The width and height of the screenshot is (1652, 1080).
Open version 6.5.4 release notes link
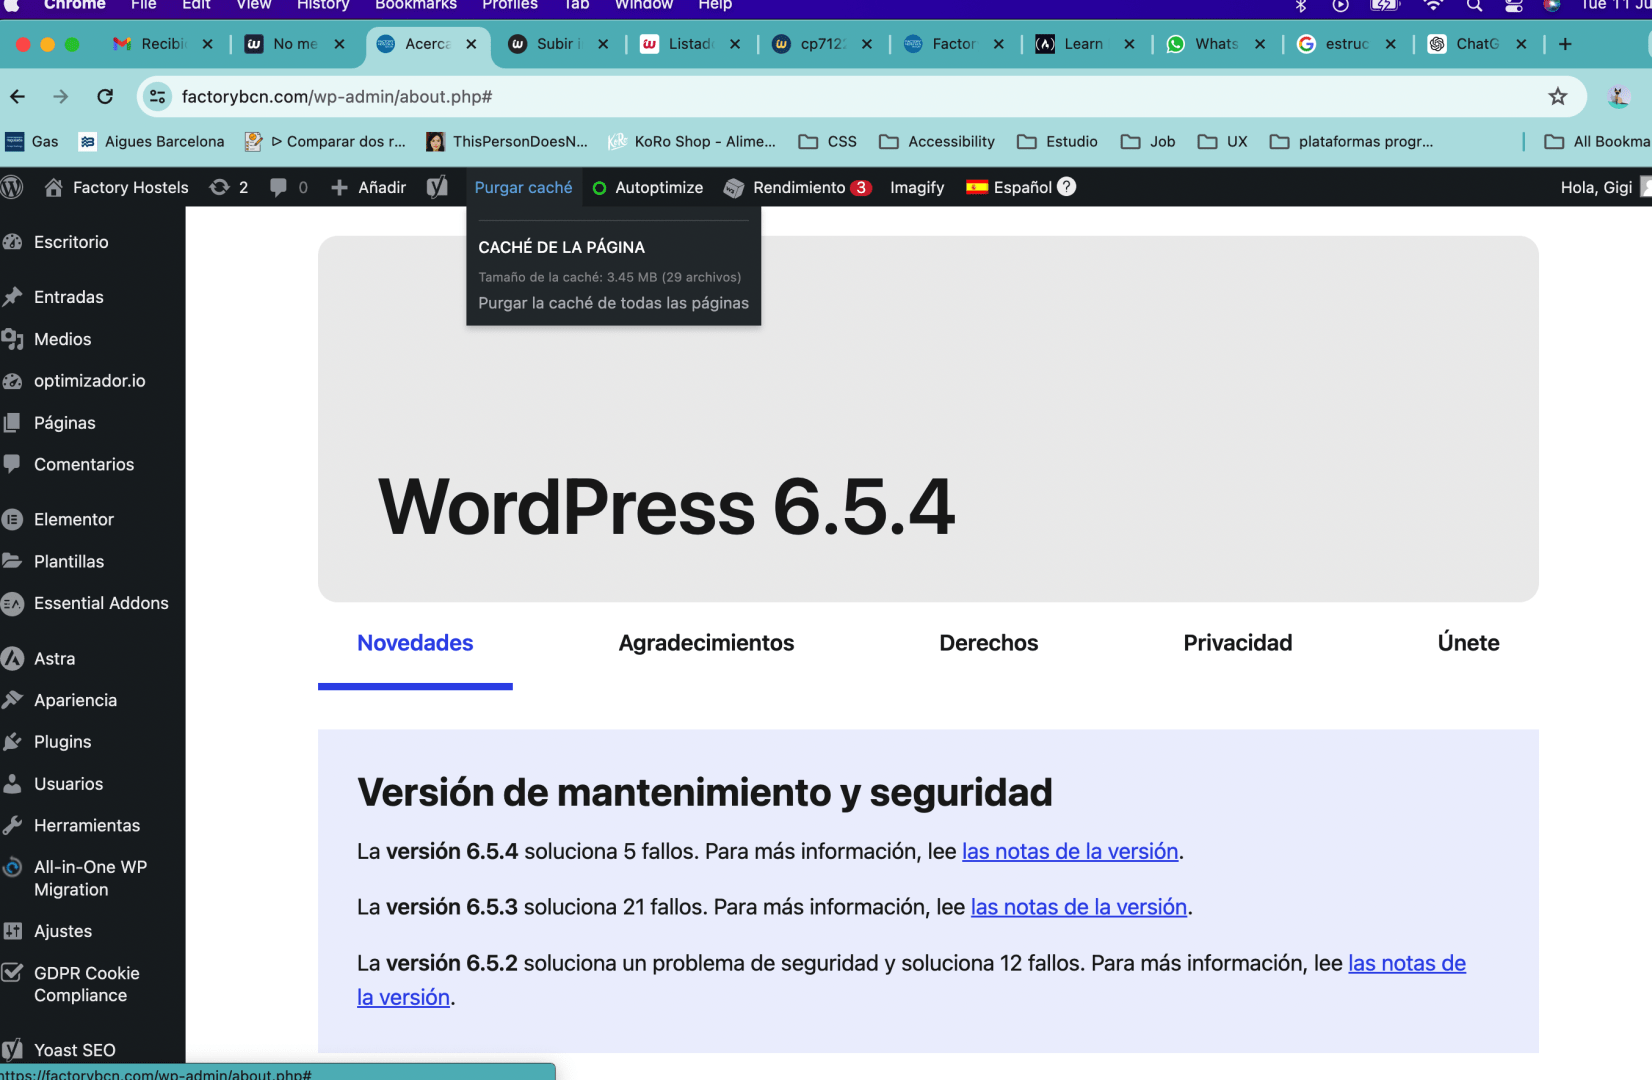point(1070,851)
